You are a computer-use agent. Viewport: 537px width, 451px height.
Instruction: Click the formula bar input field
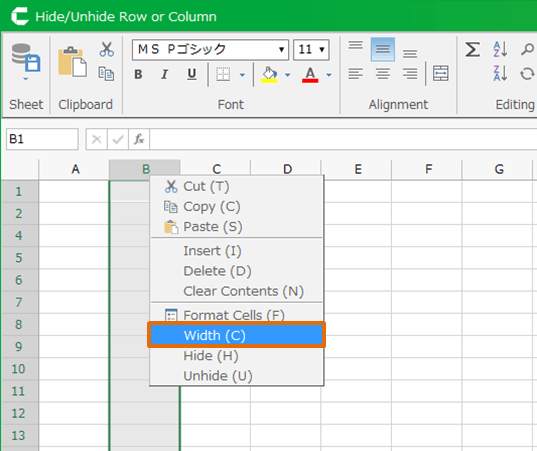[x=343, y=139]
